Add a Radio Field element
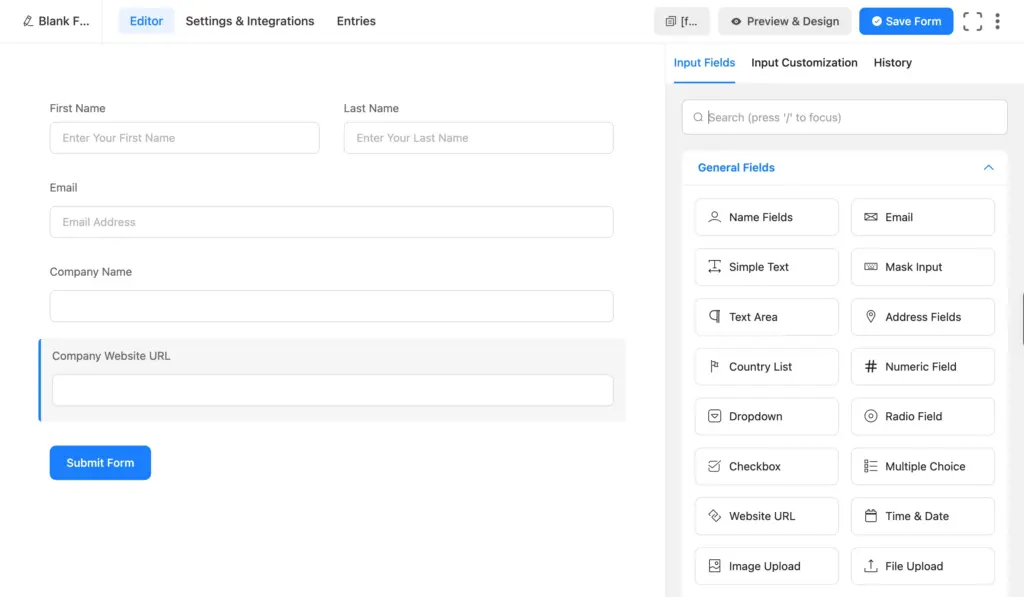1024x597 pixels. (x=923, y=417)
